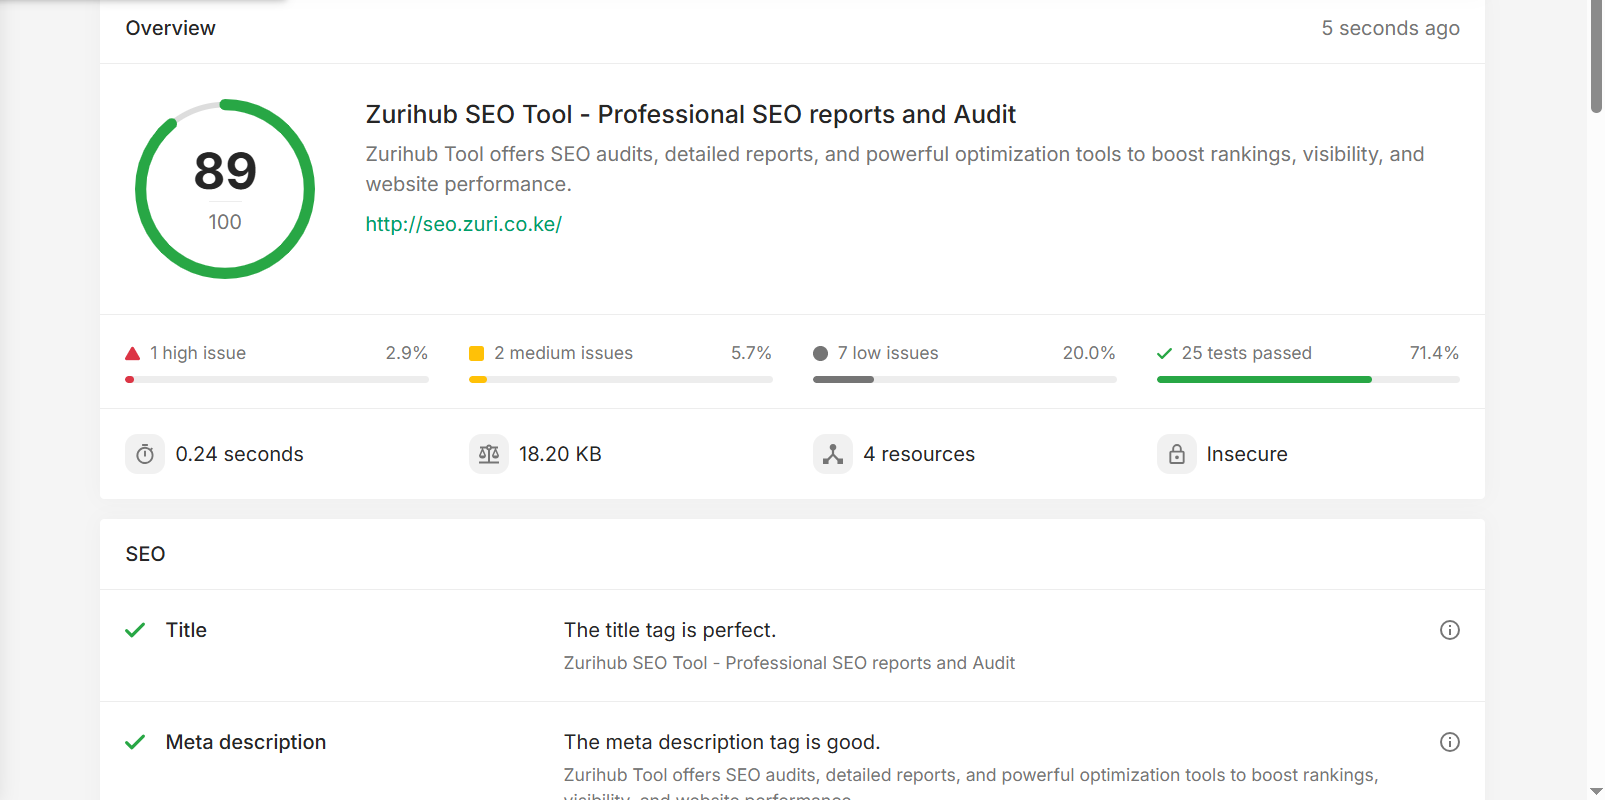Click the red triangle high issue icon
This screenshot has width=1605, height=800.
[132, 353]
